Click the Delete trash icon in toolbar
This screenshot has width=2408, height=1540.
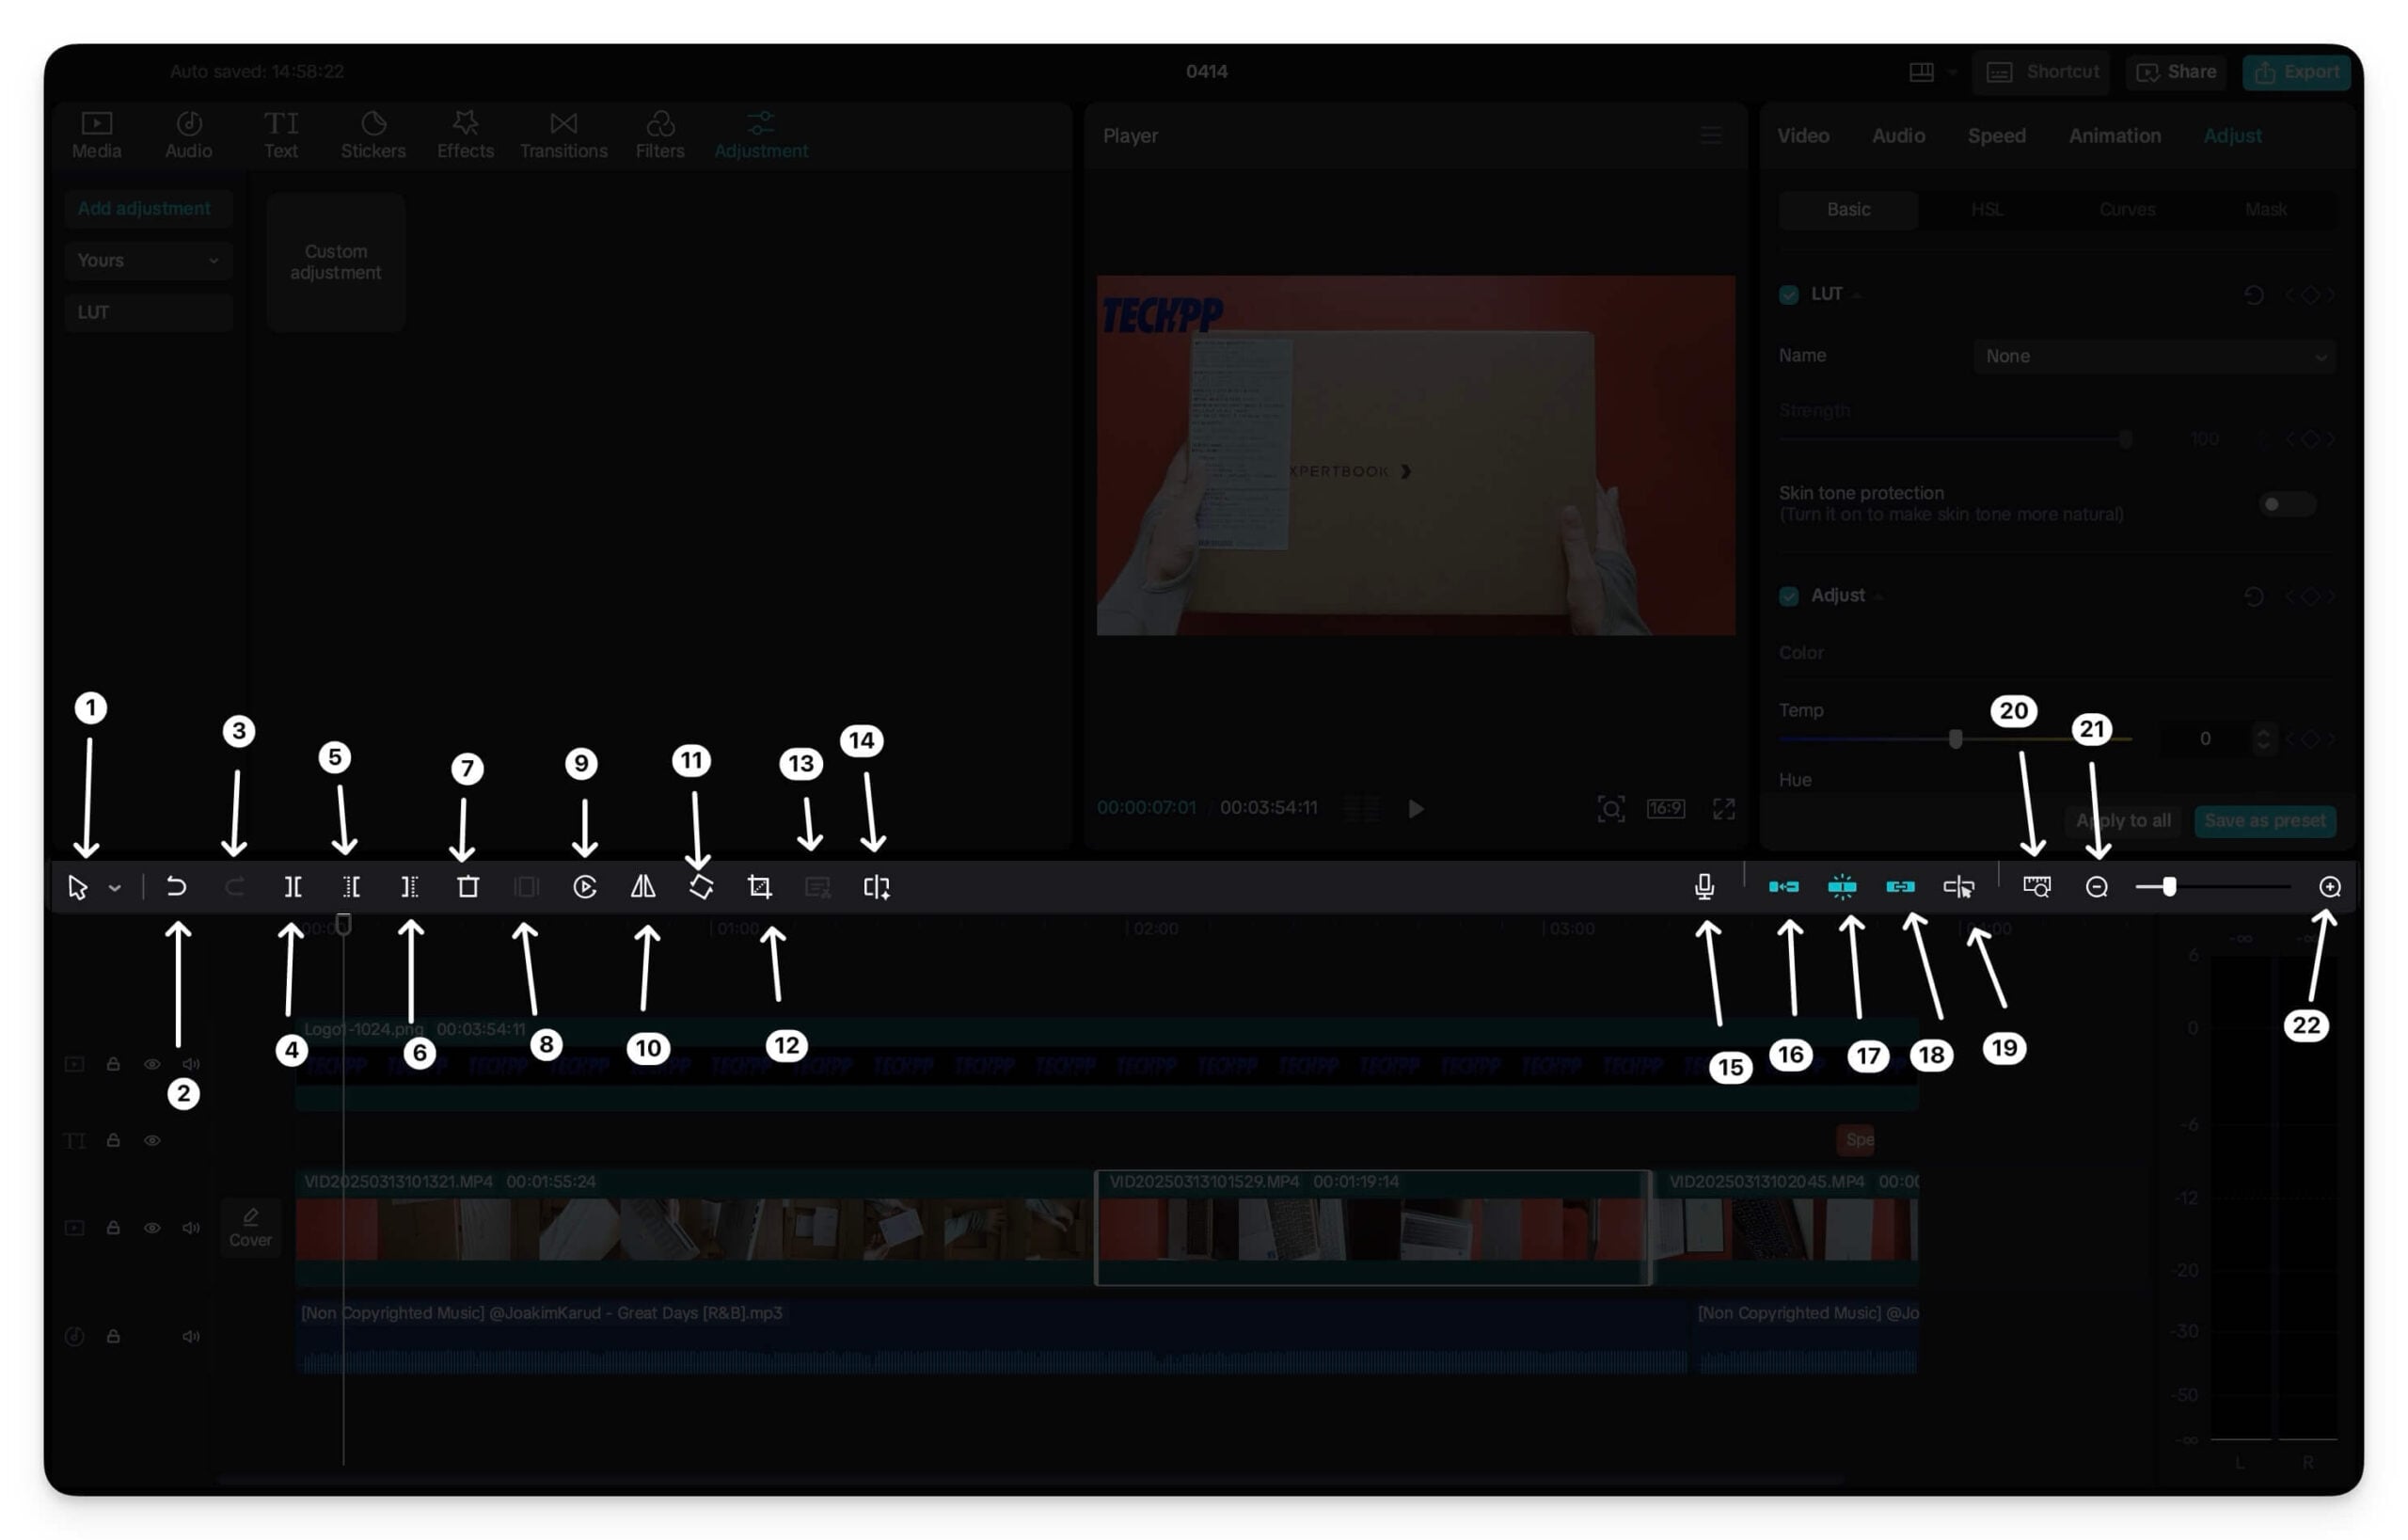coord(468,887)
